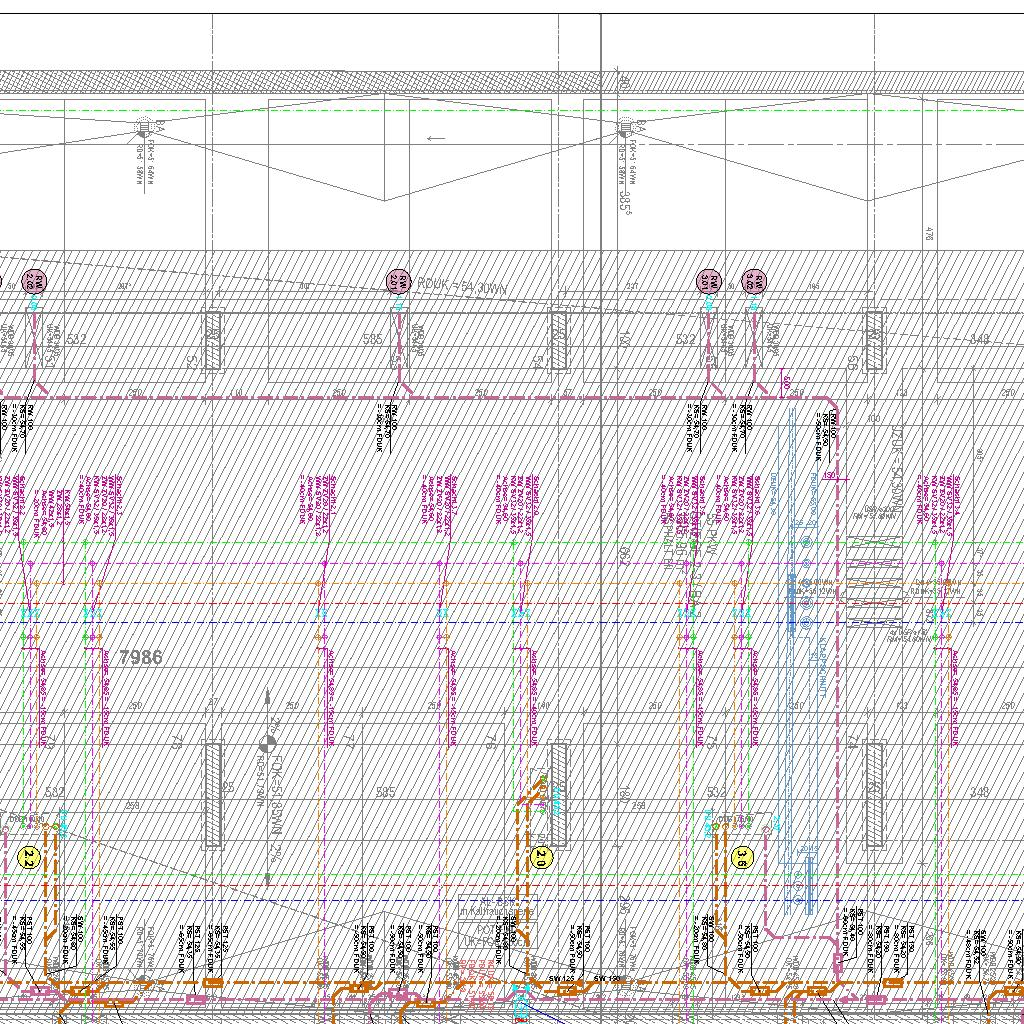Viewport: 1024px width, 1024px height.
Task: Click the FDUK = 54,30WN annotation
Action: tap(462, 285)
